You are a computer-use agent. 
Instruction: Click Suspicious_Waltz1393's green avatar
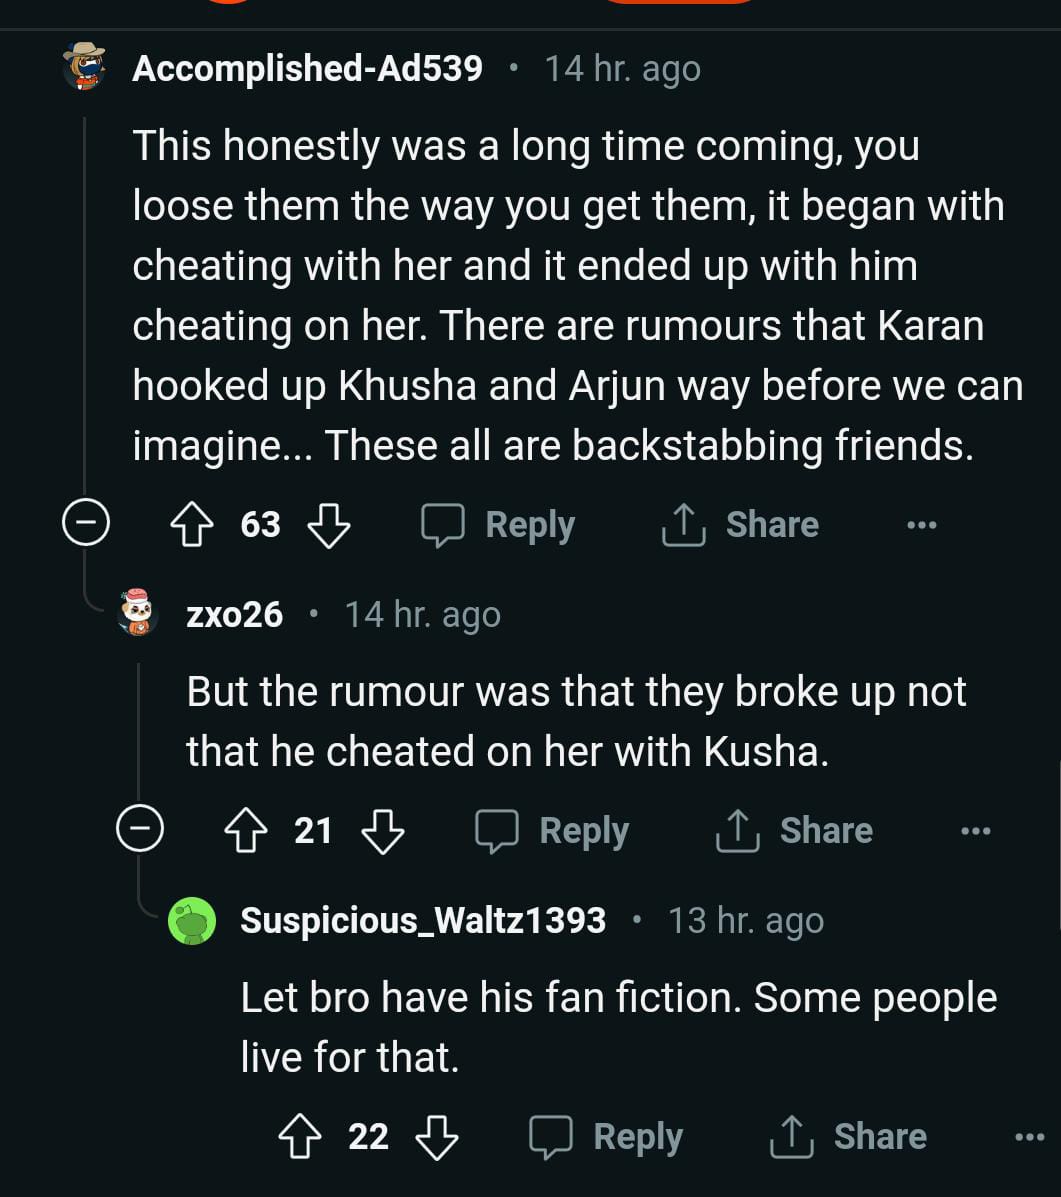point(191,920)
